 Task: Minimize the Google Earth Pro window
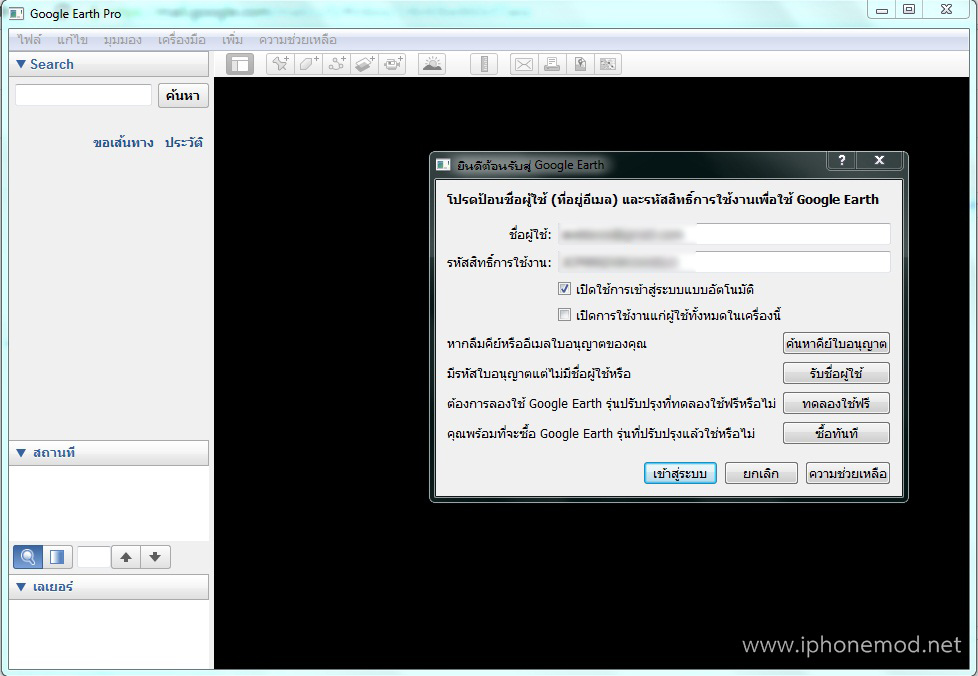[882, 10]
